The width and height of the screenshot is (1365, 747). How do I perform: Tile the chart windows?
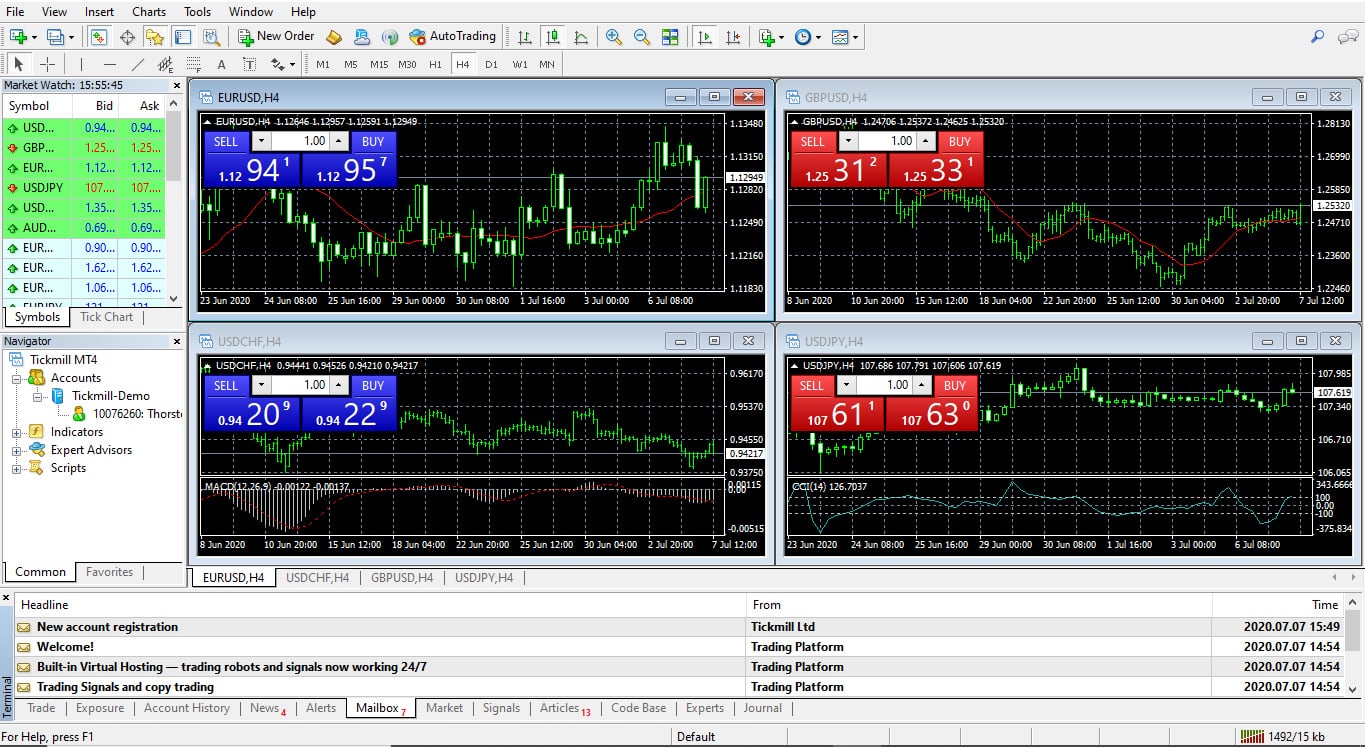668,37
